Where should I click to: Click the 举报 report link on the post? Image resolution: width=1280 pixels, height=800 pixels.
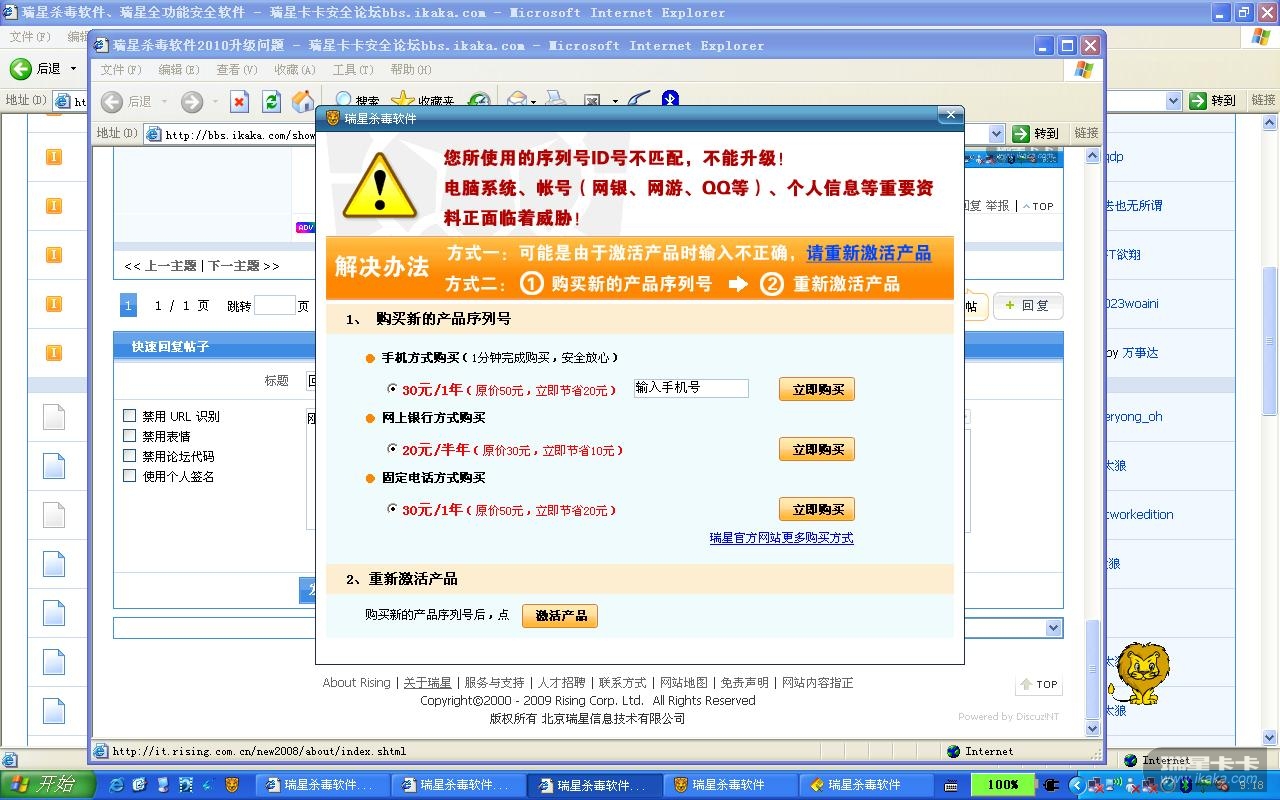[998, 206]
